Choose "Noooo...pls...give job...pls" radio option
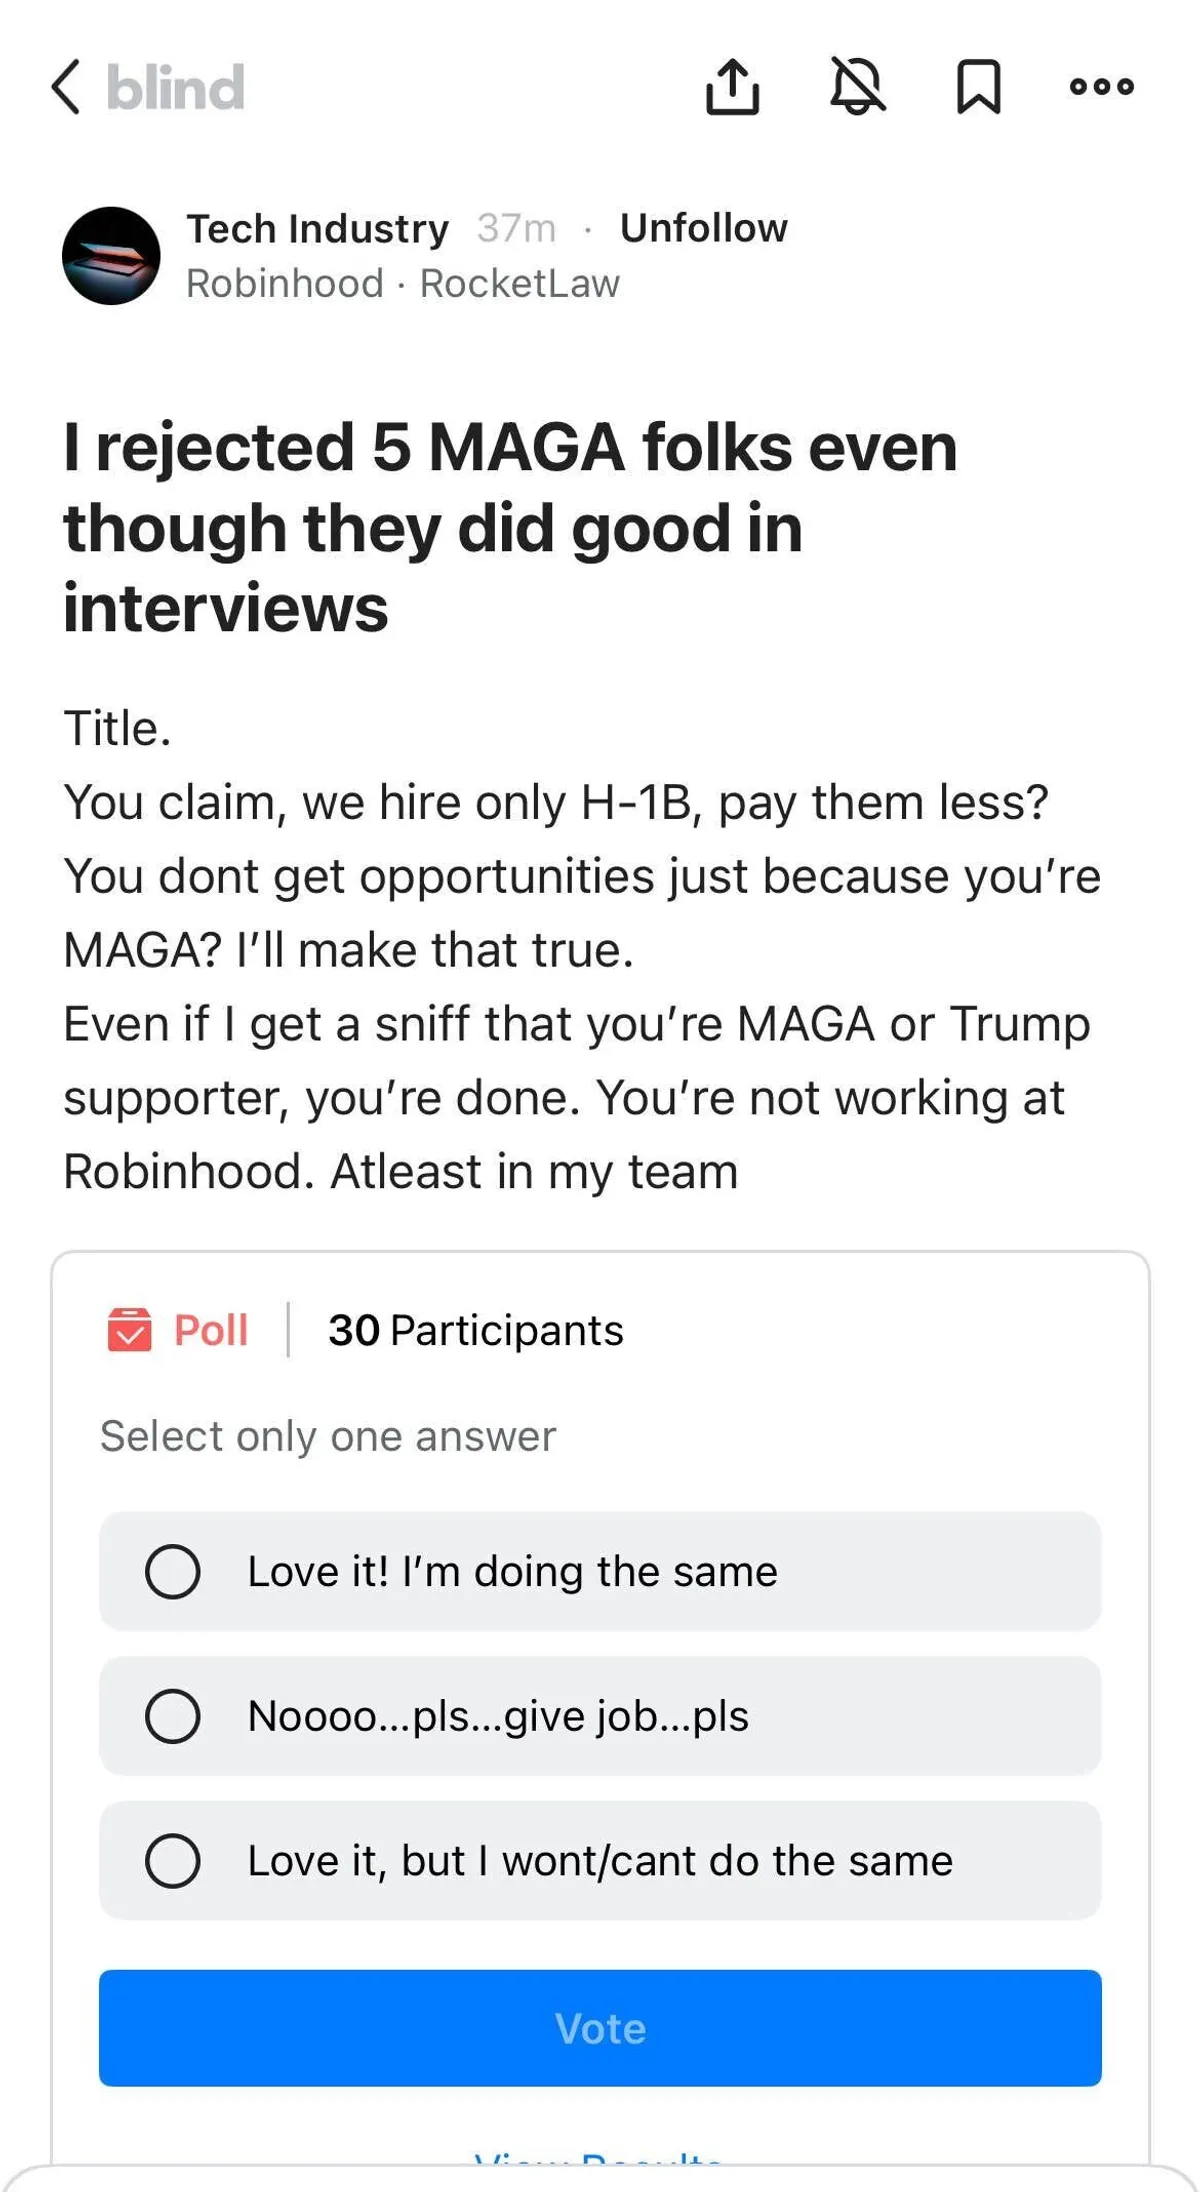The height and width of the screenshot is (2192, 1200). [x=172, y=1716]
